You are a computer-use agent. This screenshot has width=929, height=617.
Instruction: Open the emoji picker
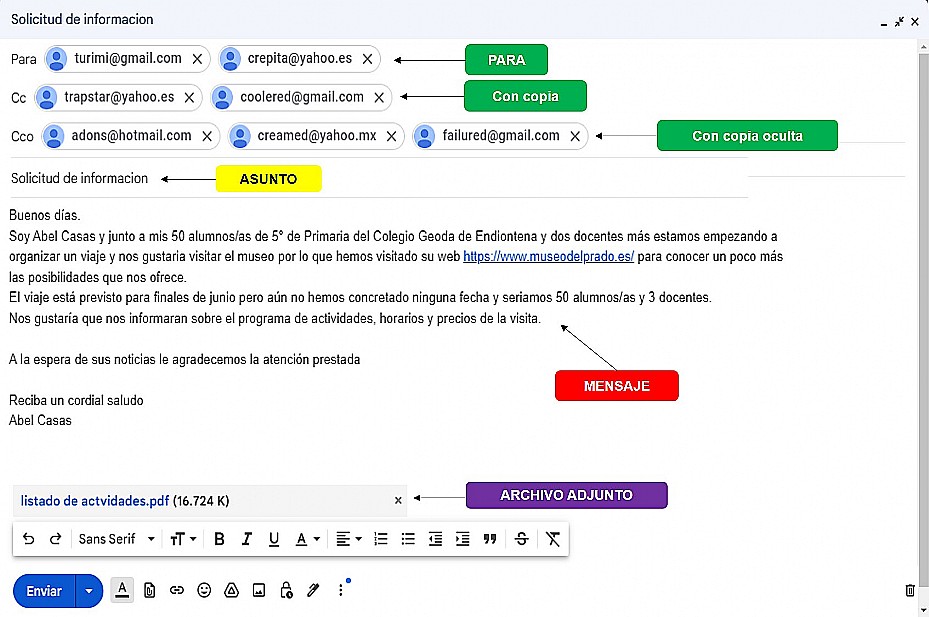[x=204, y=591]
